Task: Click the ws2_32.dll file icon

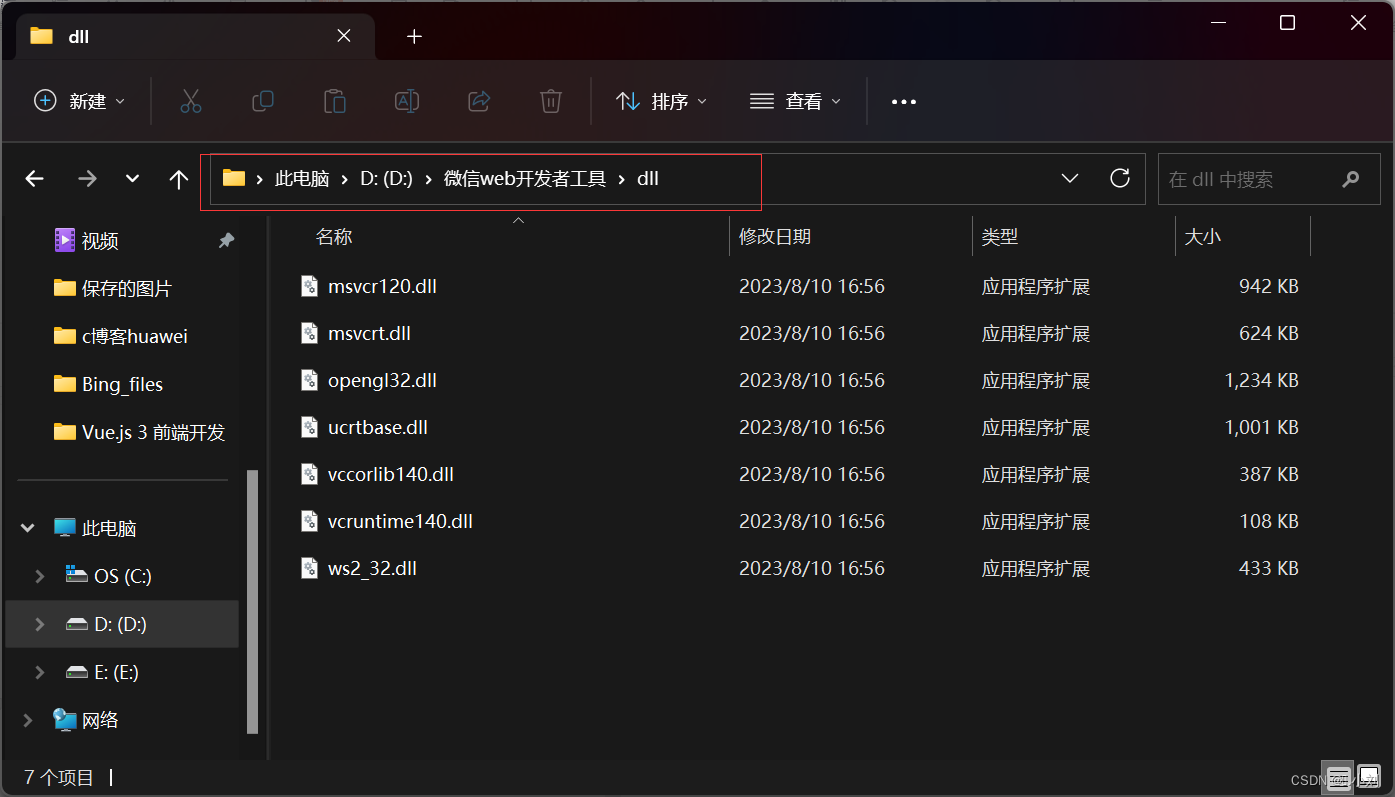Action: (310, 568)
